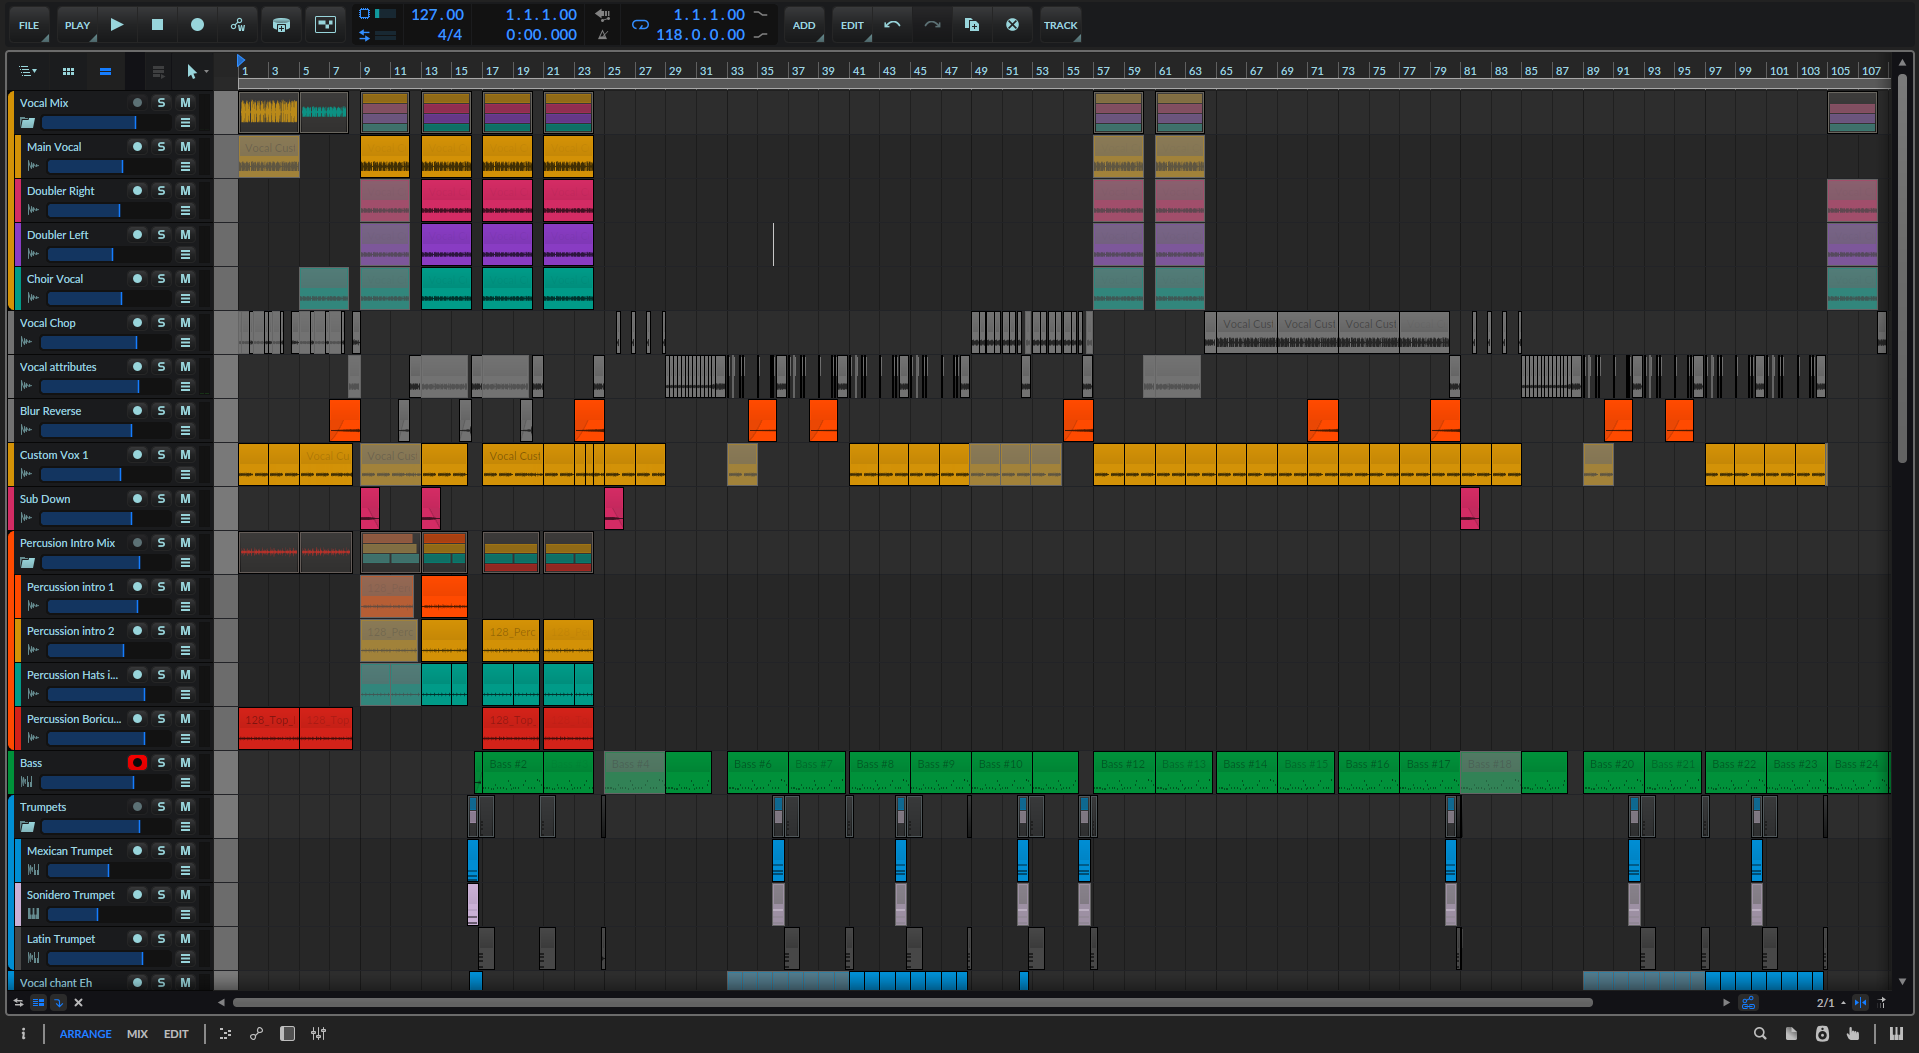Viewport: 1919px width, 1053px height.
Task: Open automation lanes for Doubler Left track
Action: tap(185, 255)
